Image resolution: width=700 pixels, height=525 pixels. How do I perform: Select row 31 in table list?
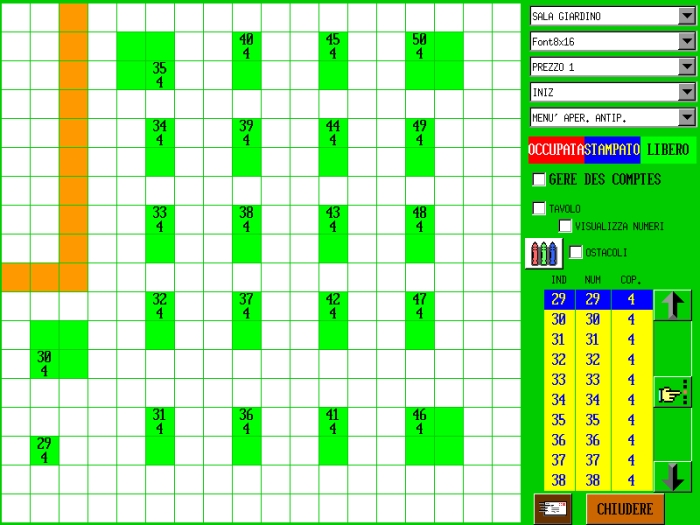coord(598,340)
